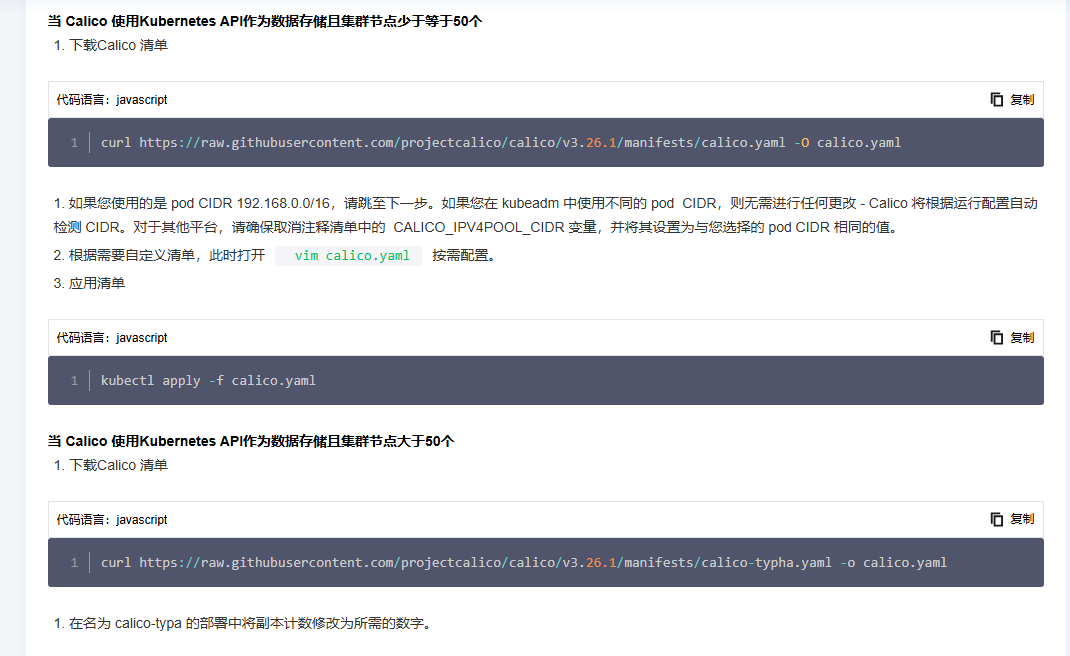Click the 'CALICO_IPV4POOL_CIDR 变量' text
Screen dimensions: 1070x656
tap(495, 227)
